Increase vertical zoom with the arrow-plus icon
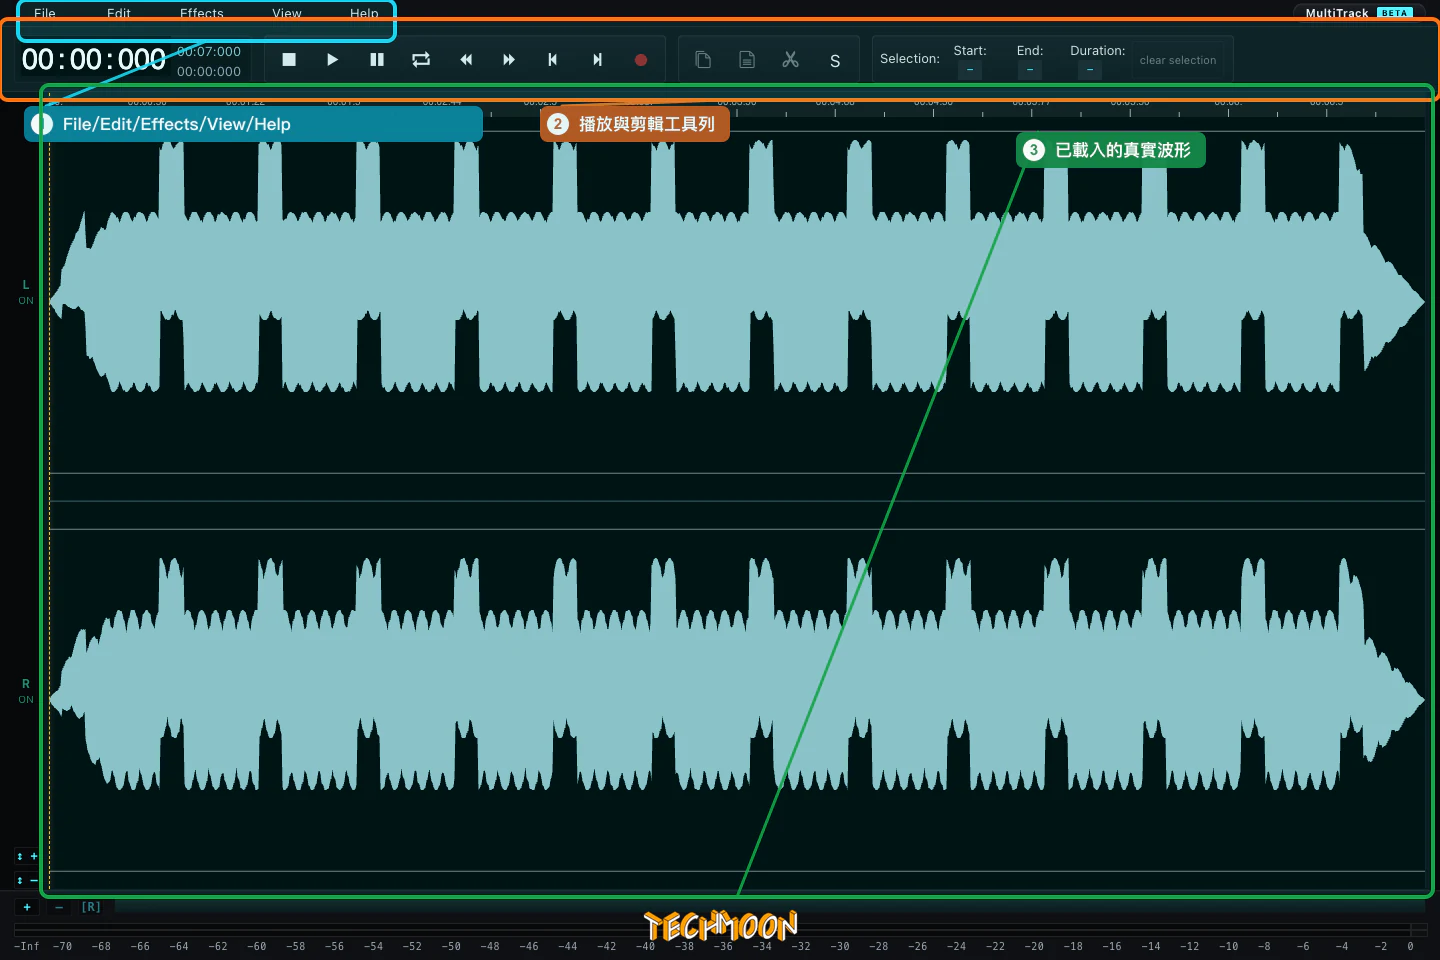The width and height of the screenshot is (1440, 960). tap(27, 856)
